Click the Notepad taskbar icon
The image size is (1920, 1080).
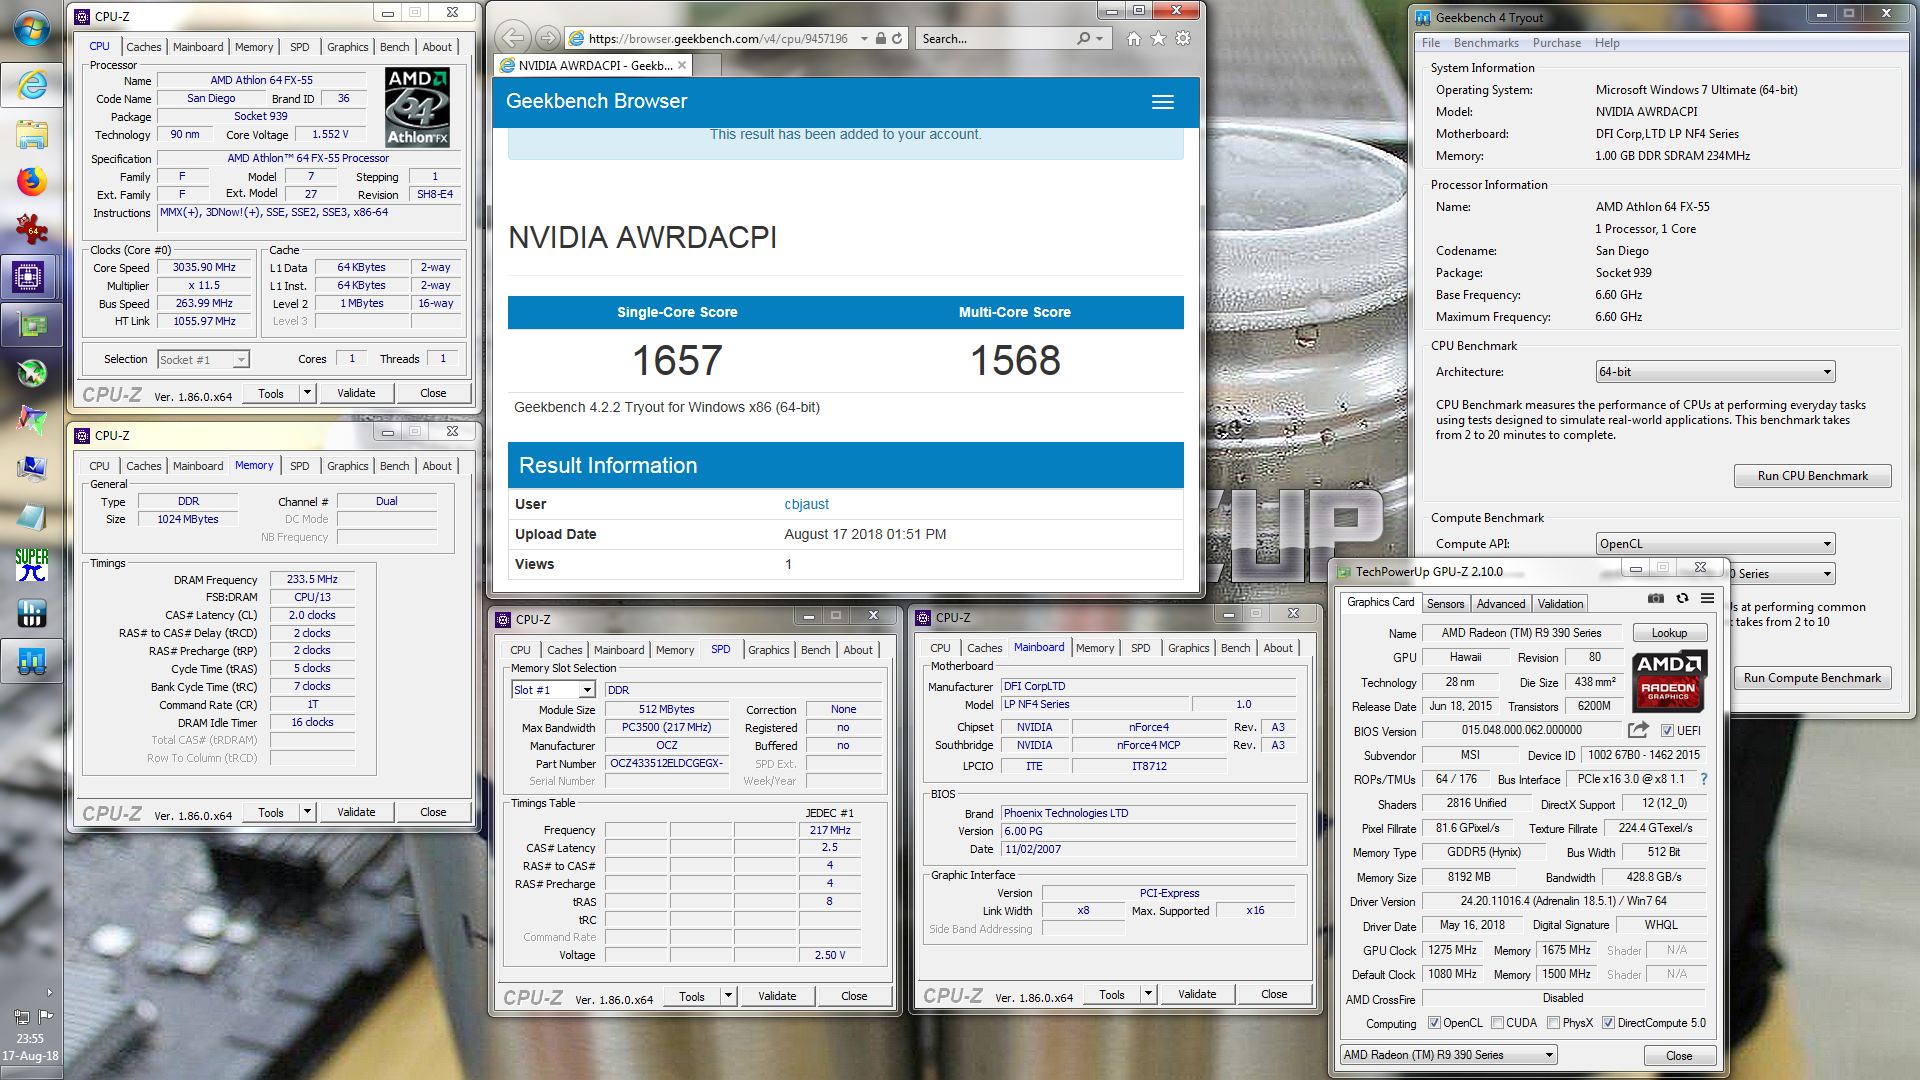31,517
